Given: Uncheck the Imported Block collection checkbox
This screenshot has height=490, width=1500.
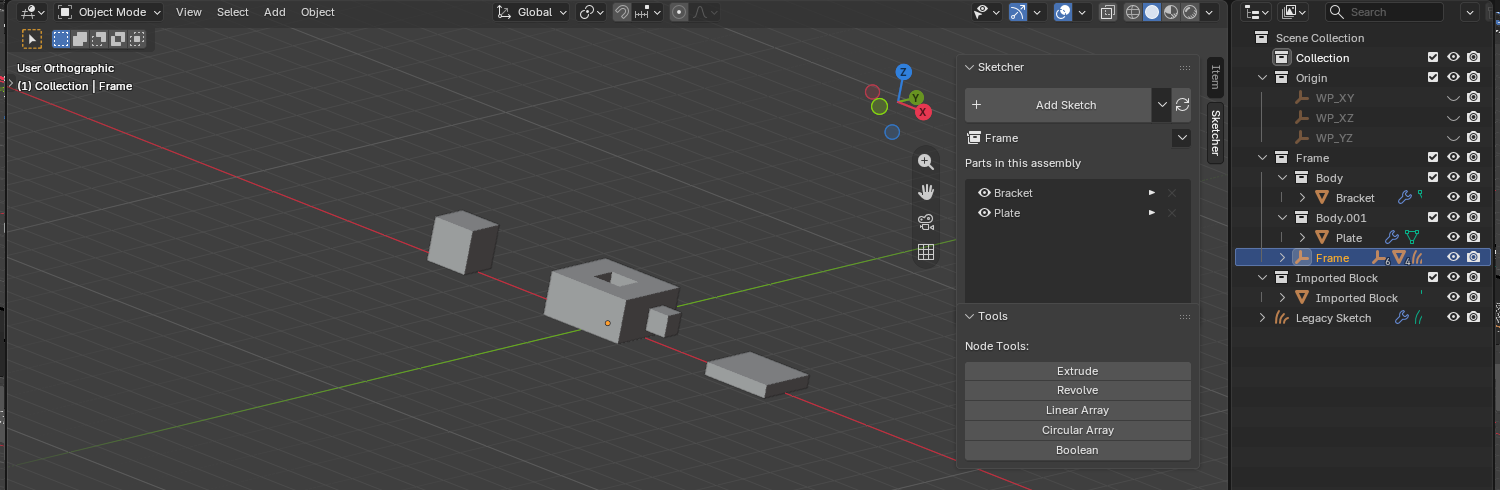Looking at the screenshot, I should pyautogui.click(x=1434, y=278).
